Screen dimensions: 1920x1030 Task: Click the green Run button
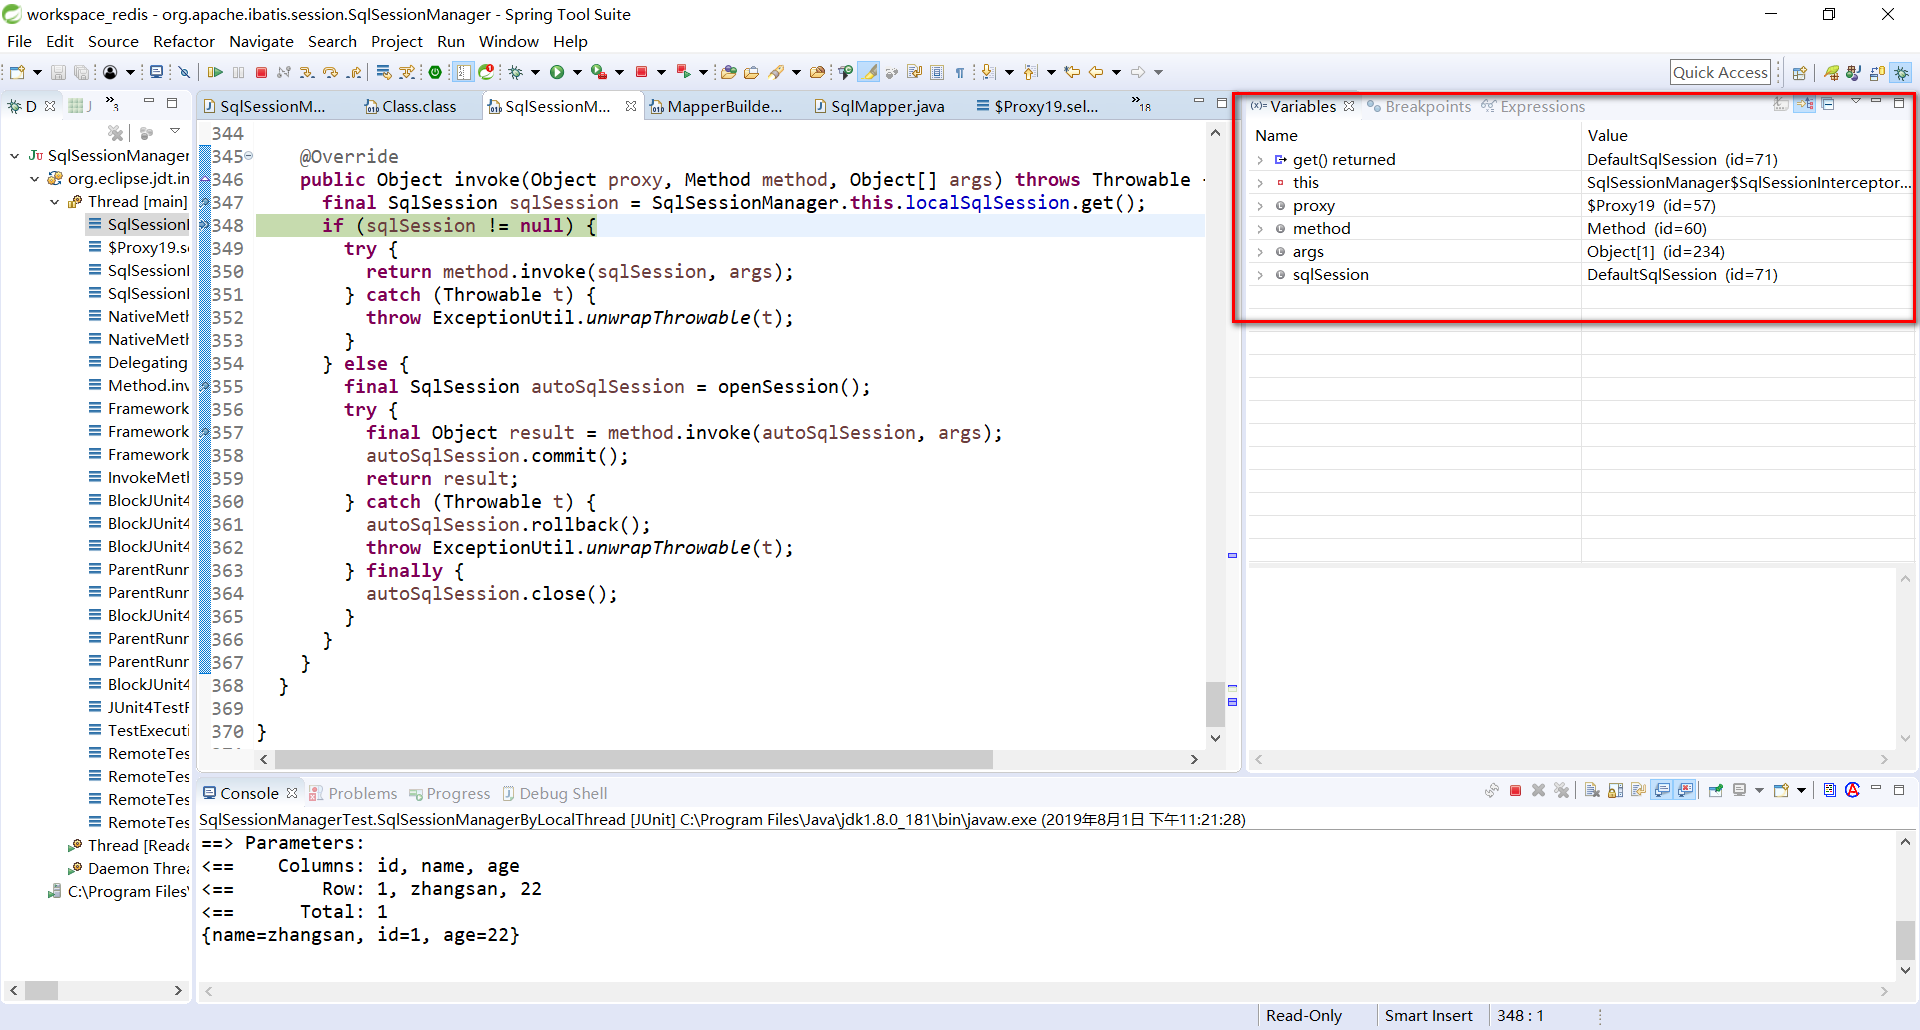(x=557, y=72)
